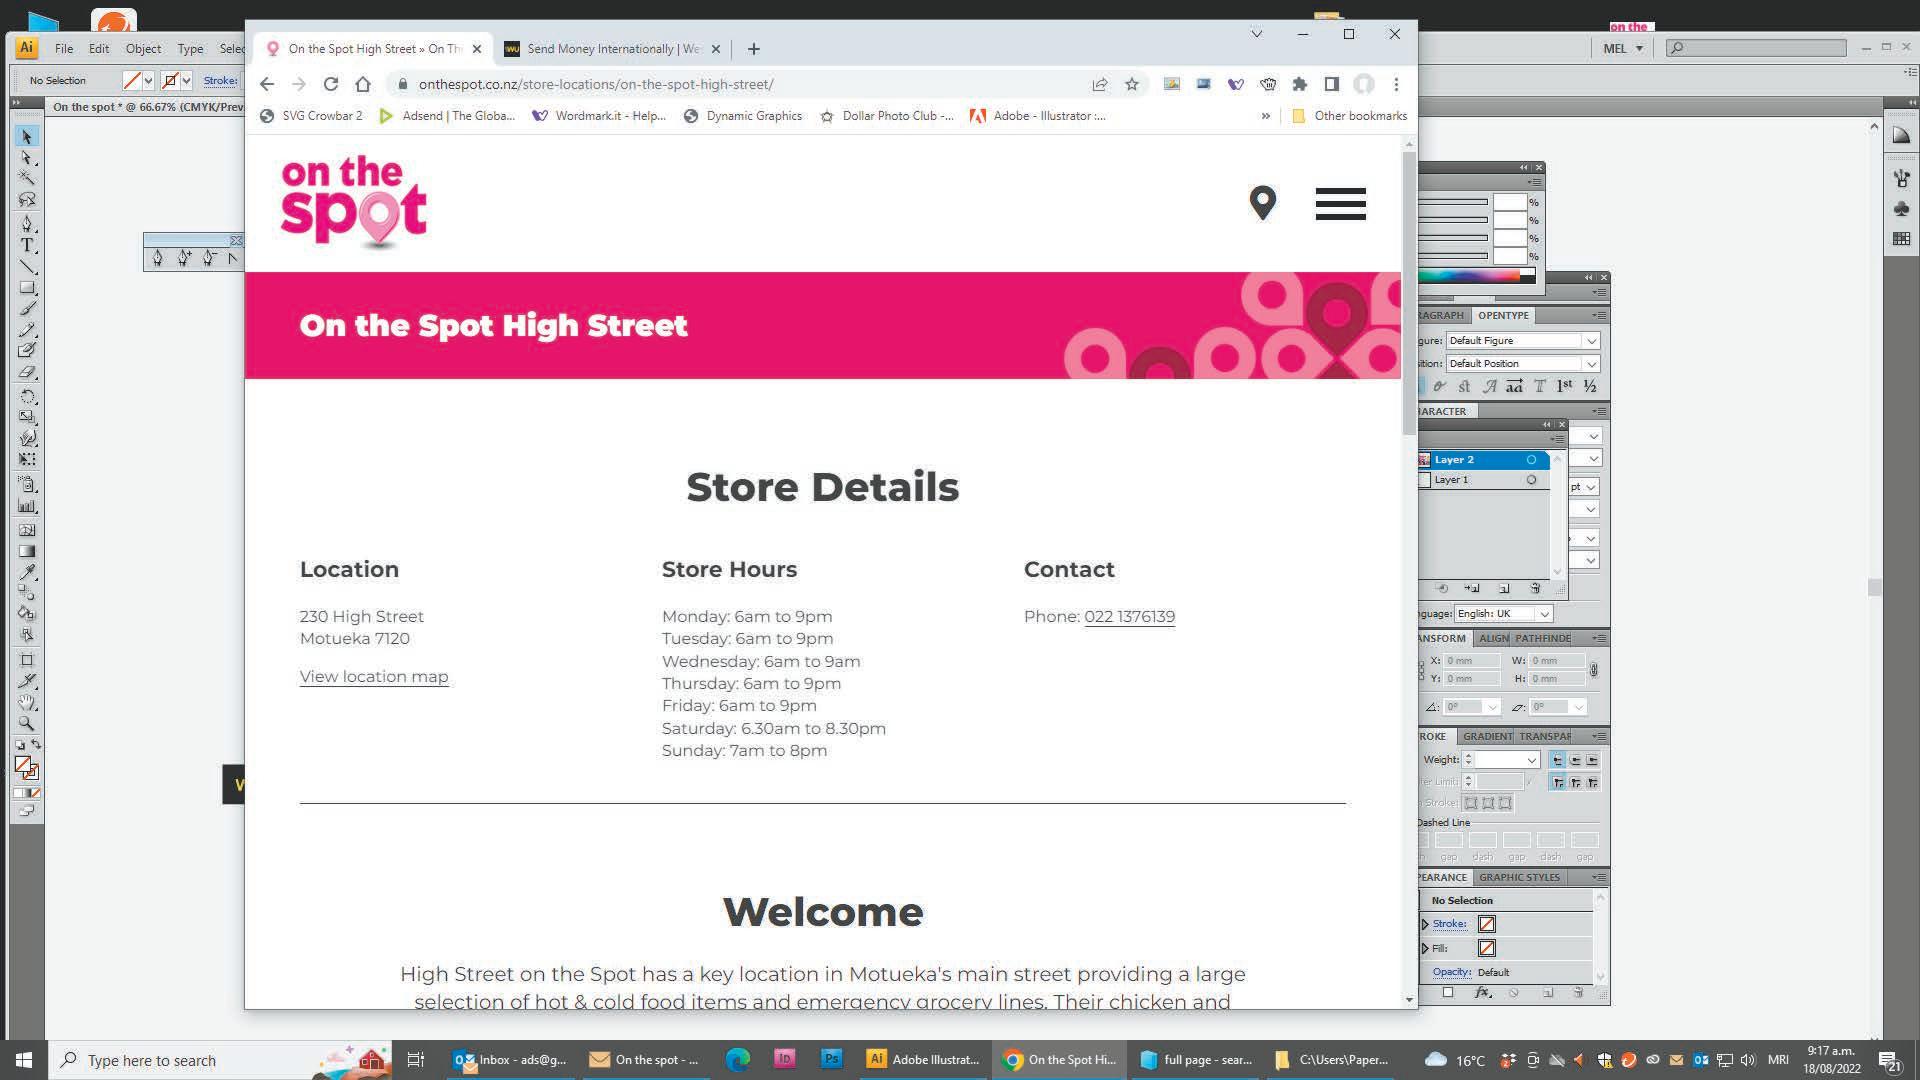Open the hamburger menu on the website

click(x=1340, y=204)
